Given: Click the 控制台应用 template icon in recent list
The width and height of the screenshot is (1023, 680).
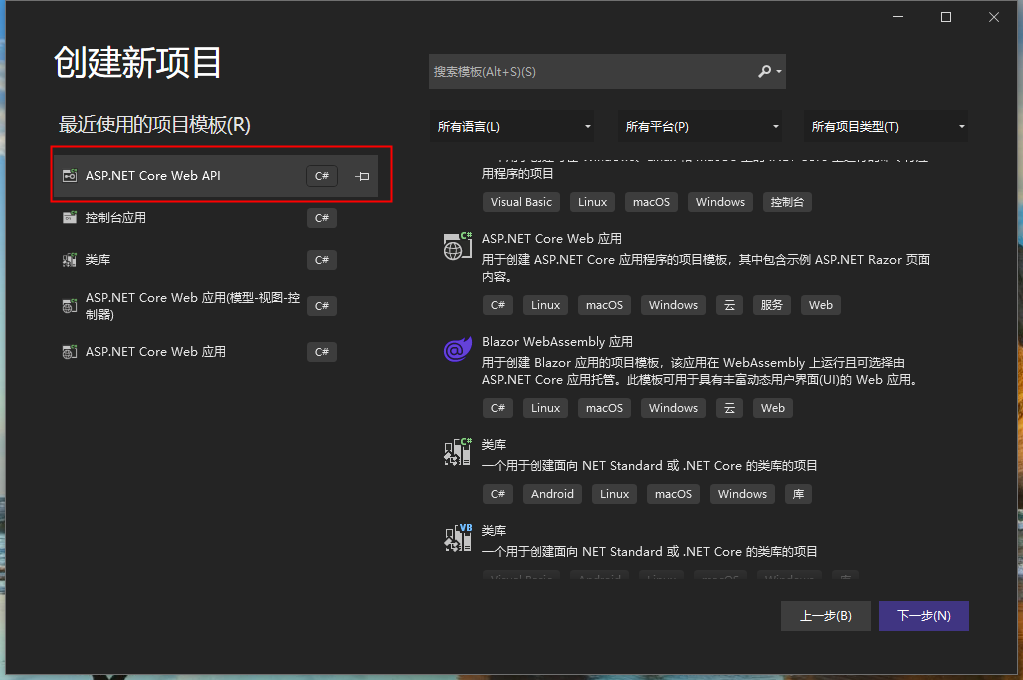Looking at the screenshot, I should click(x=70, y=218).
